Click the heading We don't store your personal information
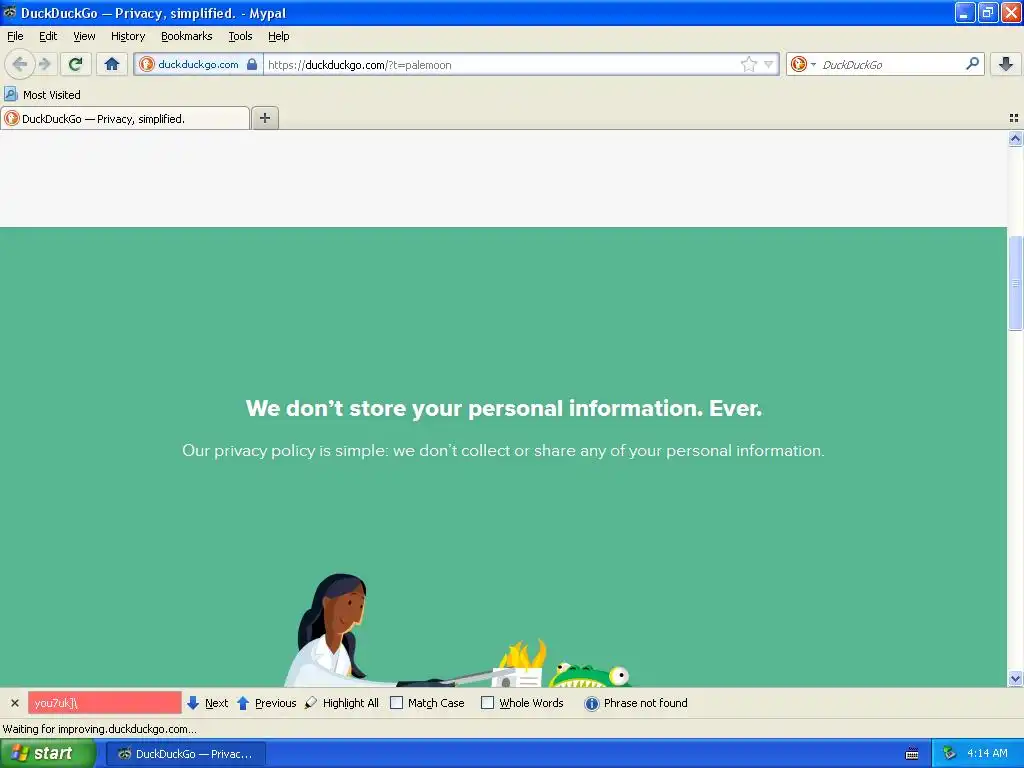The width and height of the screenshot is (1024, 768). (x=504, y=408)
